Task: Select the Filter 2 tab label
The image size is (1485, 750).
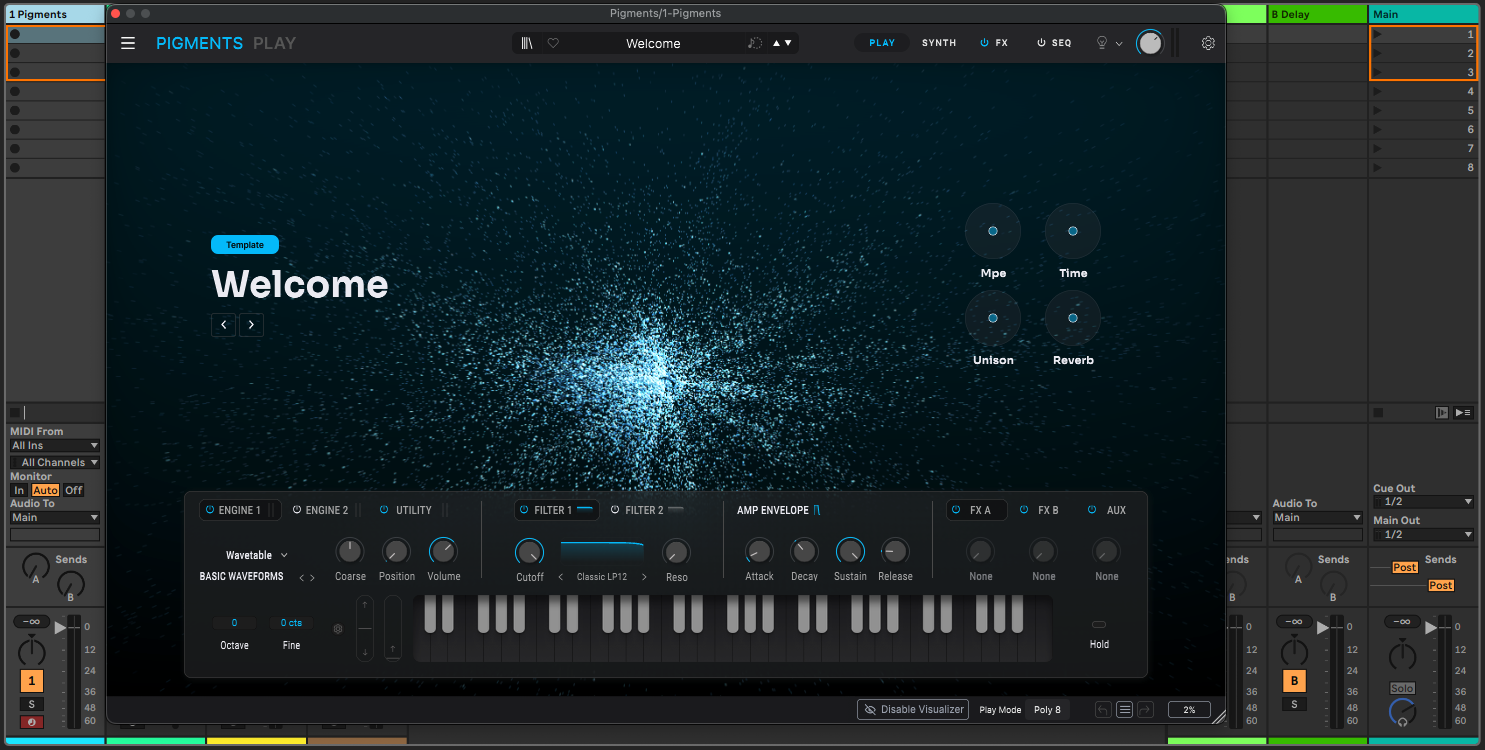Action: coord(644,510)
